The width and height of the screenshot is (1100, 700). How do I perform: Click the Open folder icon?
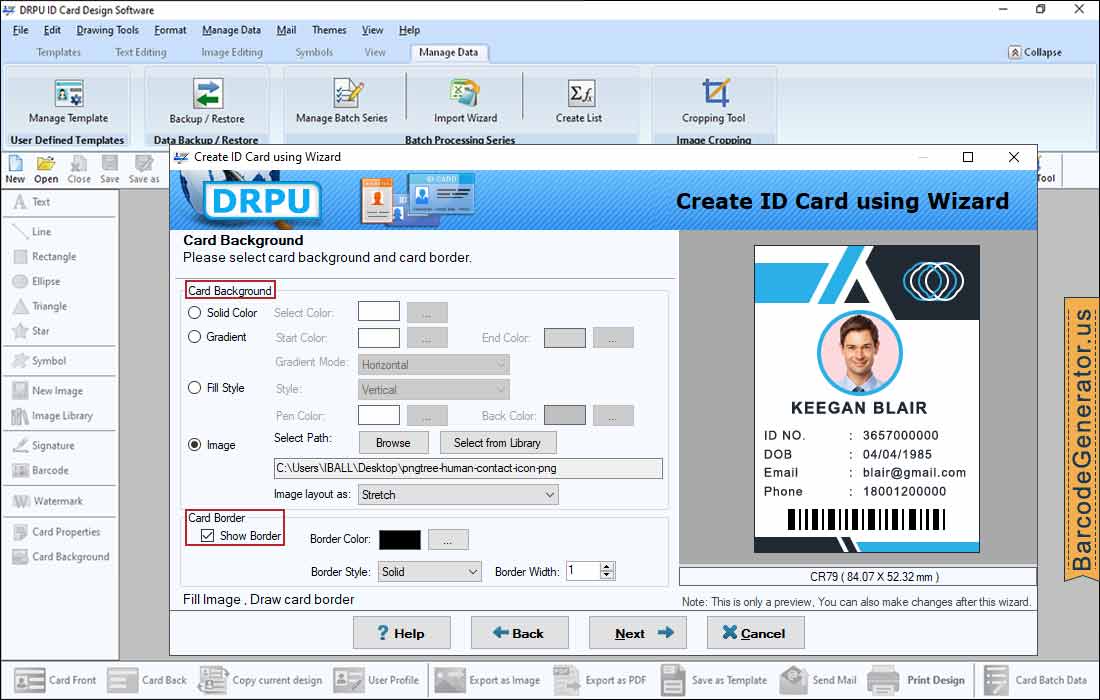click(46, 169)
